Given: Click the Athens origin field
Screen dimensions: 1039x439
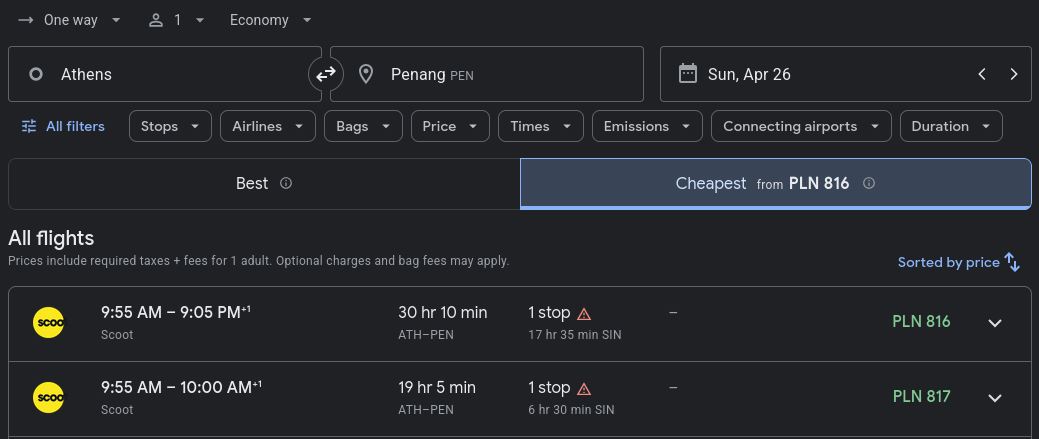Looking at the screenshot, I should tap(164, 74).
